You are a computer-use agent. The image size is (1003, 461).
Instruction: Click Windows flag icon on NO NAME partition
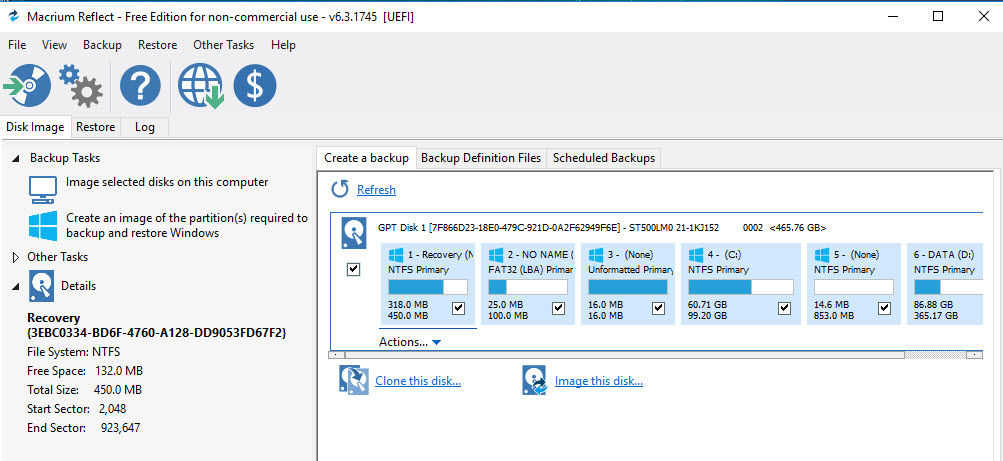click(496, 254)
